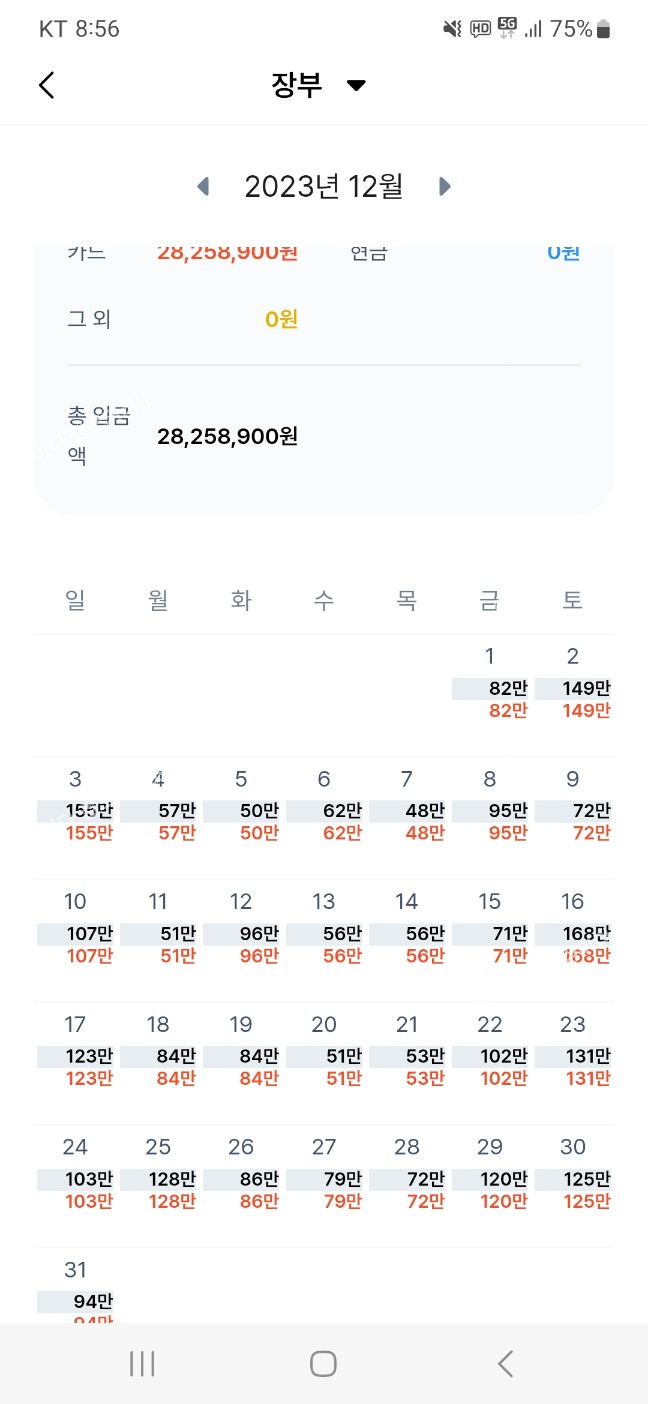This screenshot has height=1404, width=648.
Task: Select December 25 with 128만
Action: 159,1176
